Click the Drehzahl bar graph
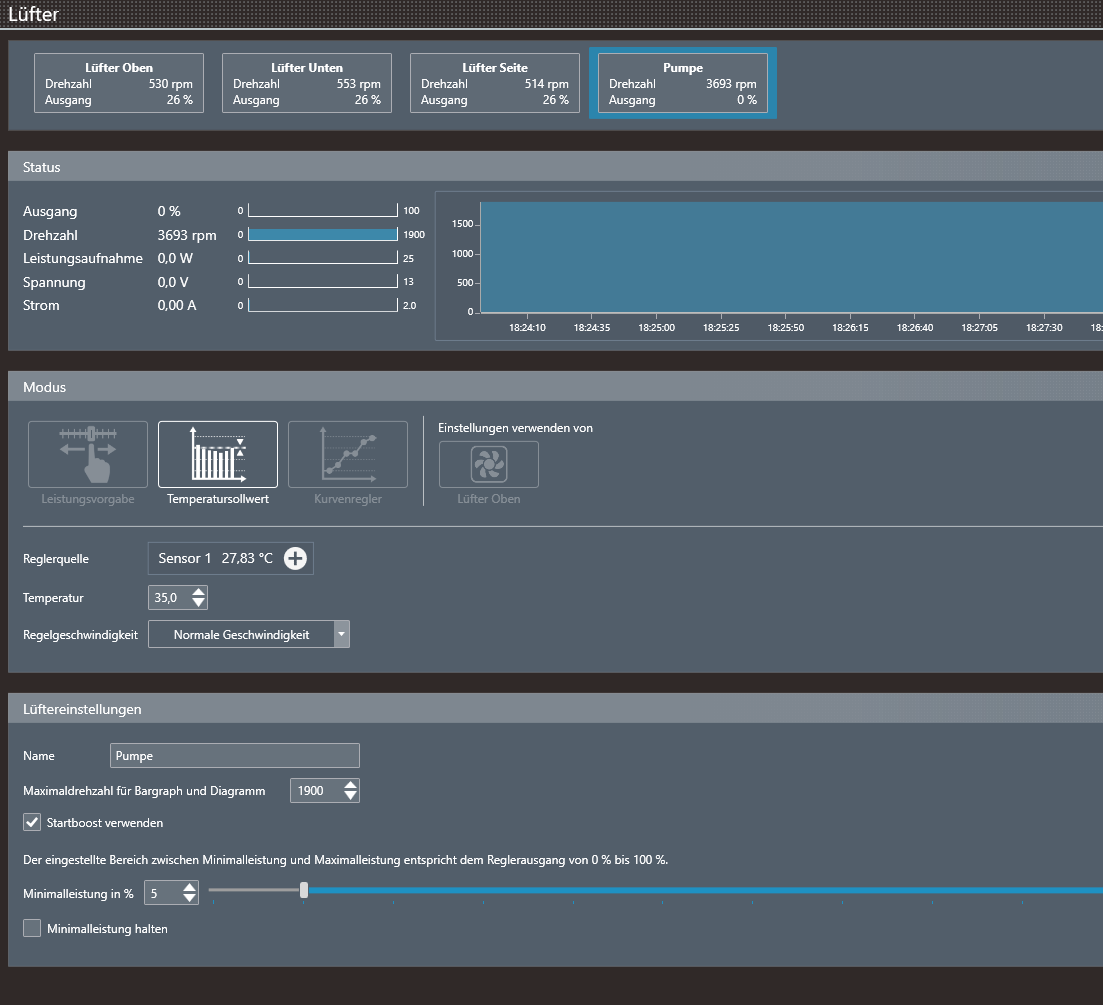 click(x=323, y=235)
